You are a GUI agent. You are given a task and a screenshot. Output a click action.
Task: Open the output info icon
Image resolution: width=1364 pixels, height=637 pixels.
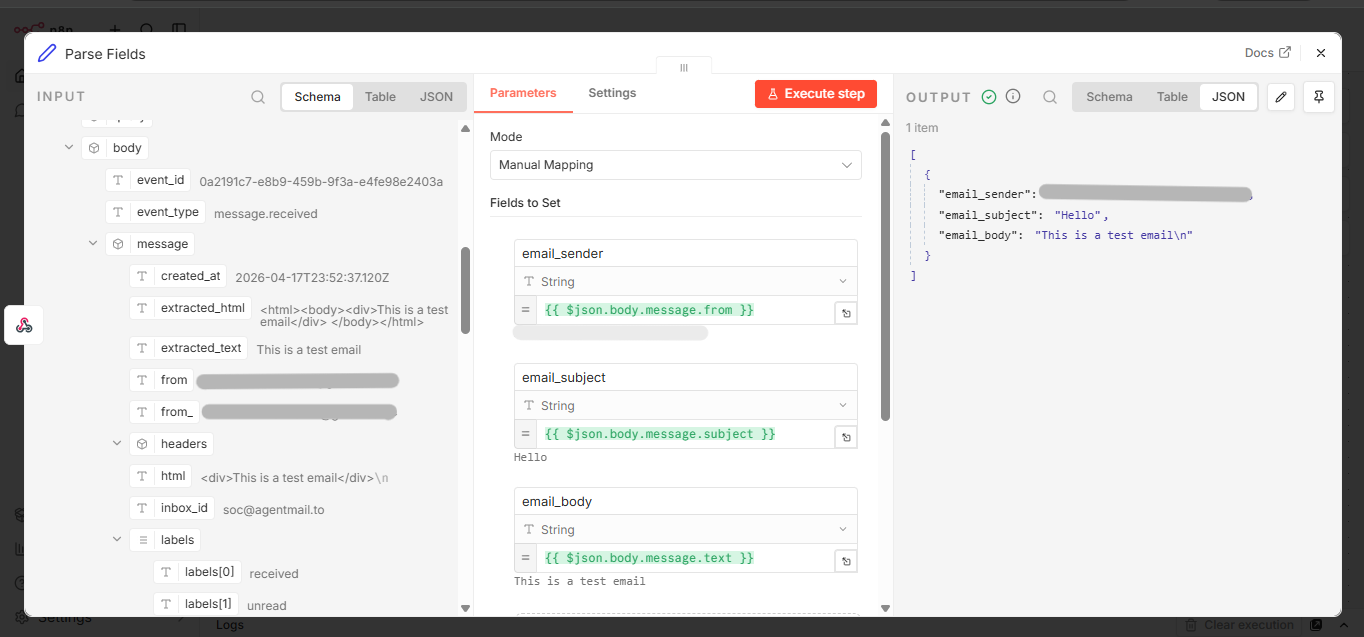coord(1013,97)
